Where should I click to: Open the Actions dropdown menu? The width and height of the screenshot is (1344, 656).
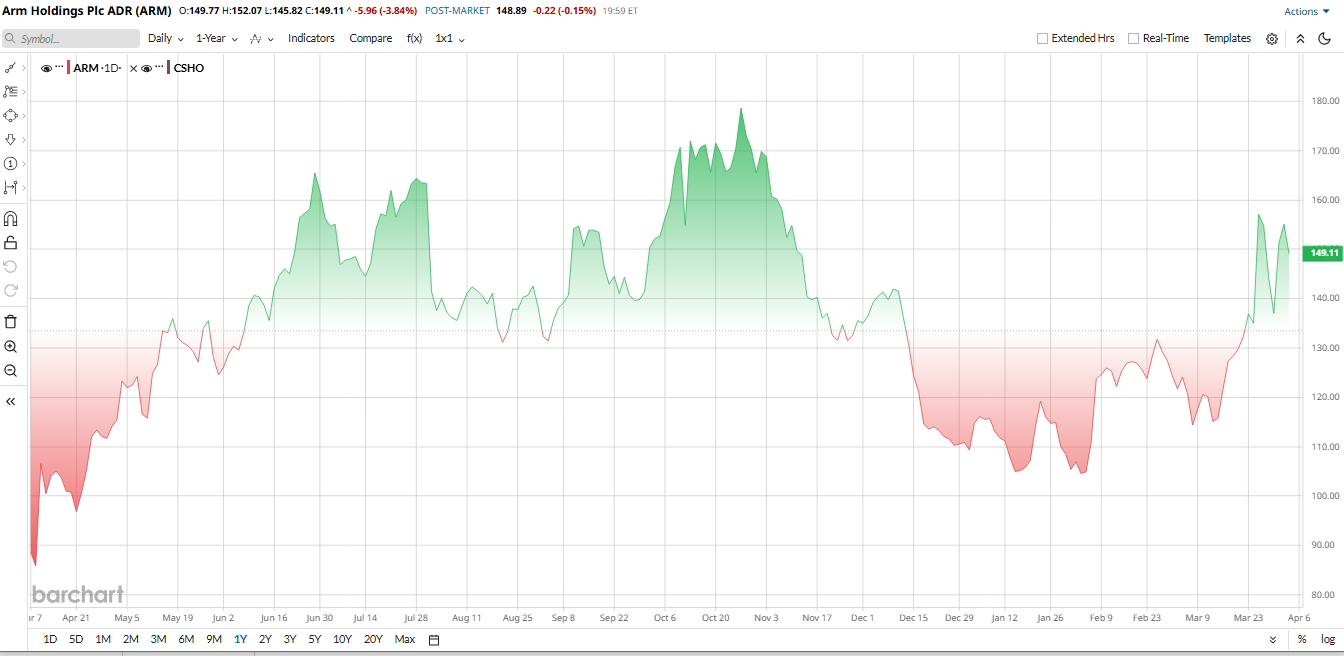pos(1307,11)
